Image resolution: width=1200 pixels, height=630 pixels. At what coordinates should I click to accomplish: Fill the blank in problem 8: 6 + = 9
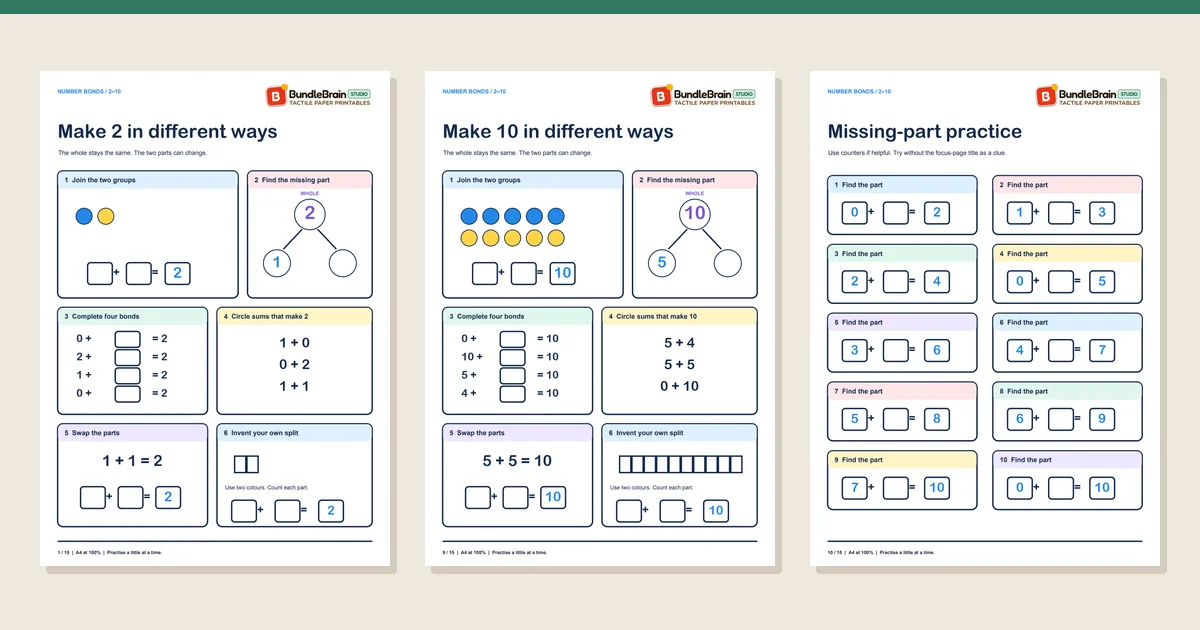[x=1060, y=419]
